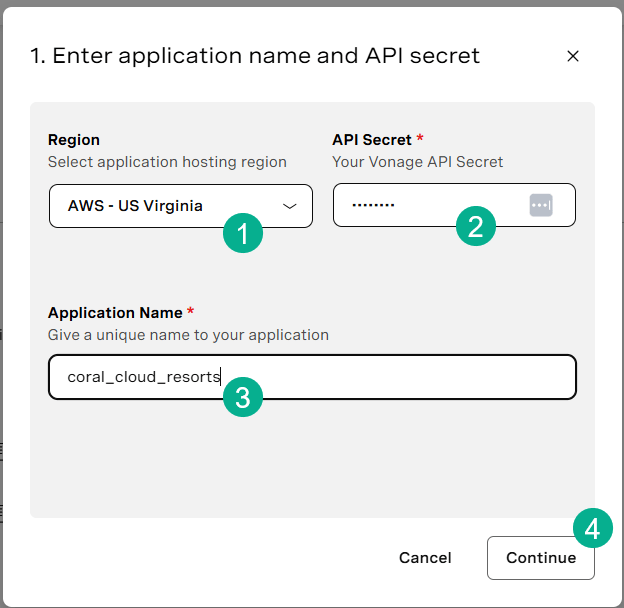
Task: Focus the API Secret input field
Action: coord(454,205)
